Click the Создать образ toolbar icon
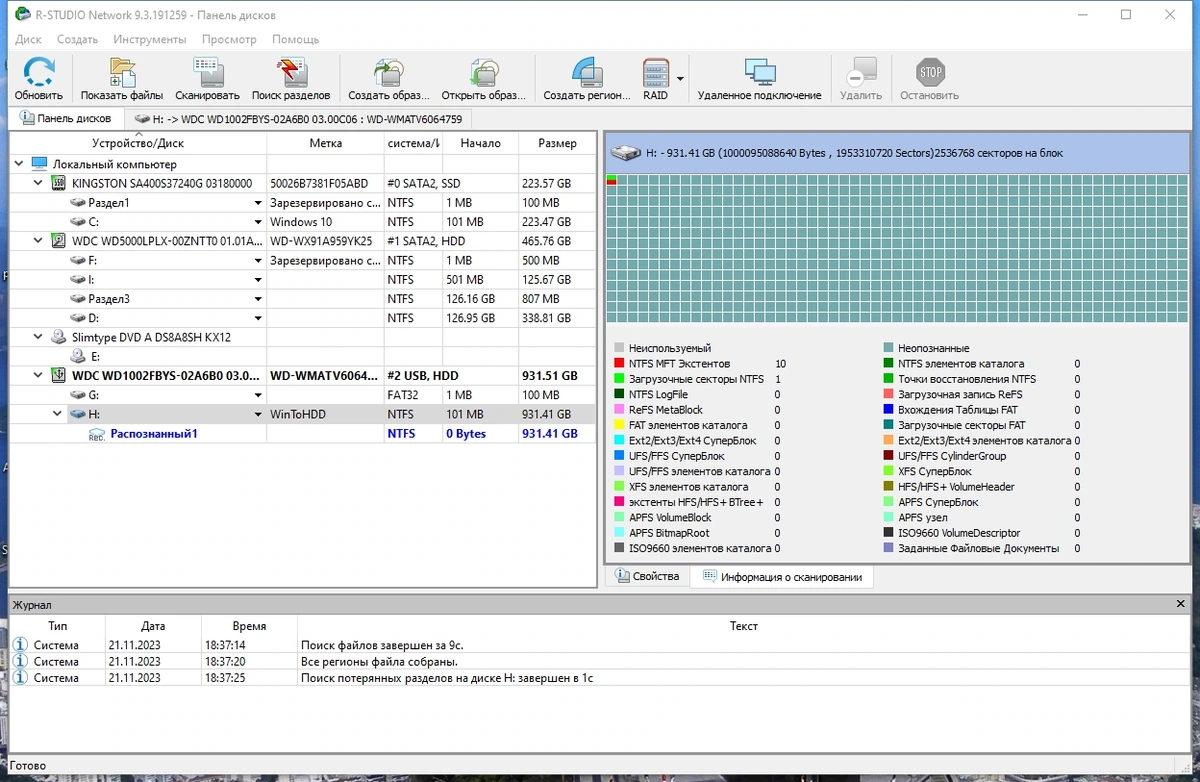Image resolution: width=1200 pixels, height=782 pixels. (x=387, y=73)
